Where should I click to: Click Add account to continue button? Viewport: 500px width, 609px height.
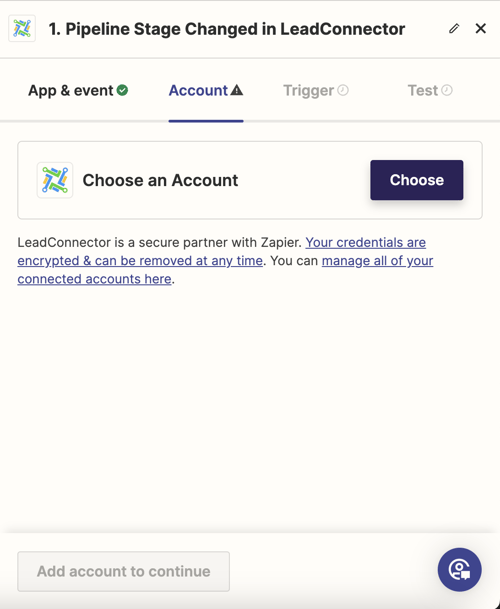pos(124,571)
